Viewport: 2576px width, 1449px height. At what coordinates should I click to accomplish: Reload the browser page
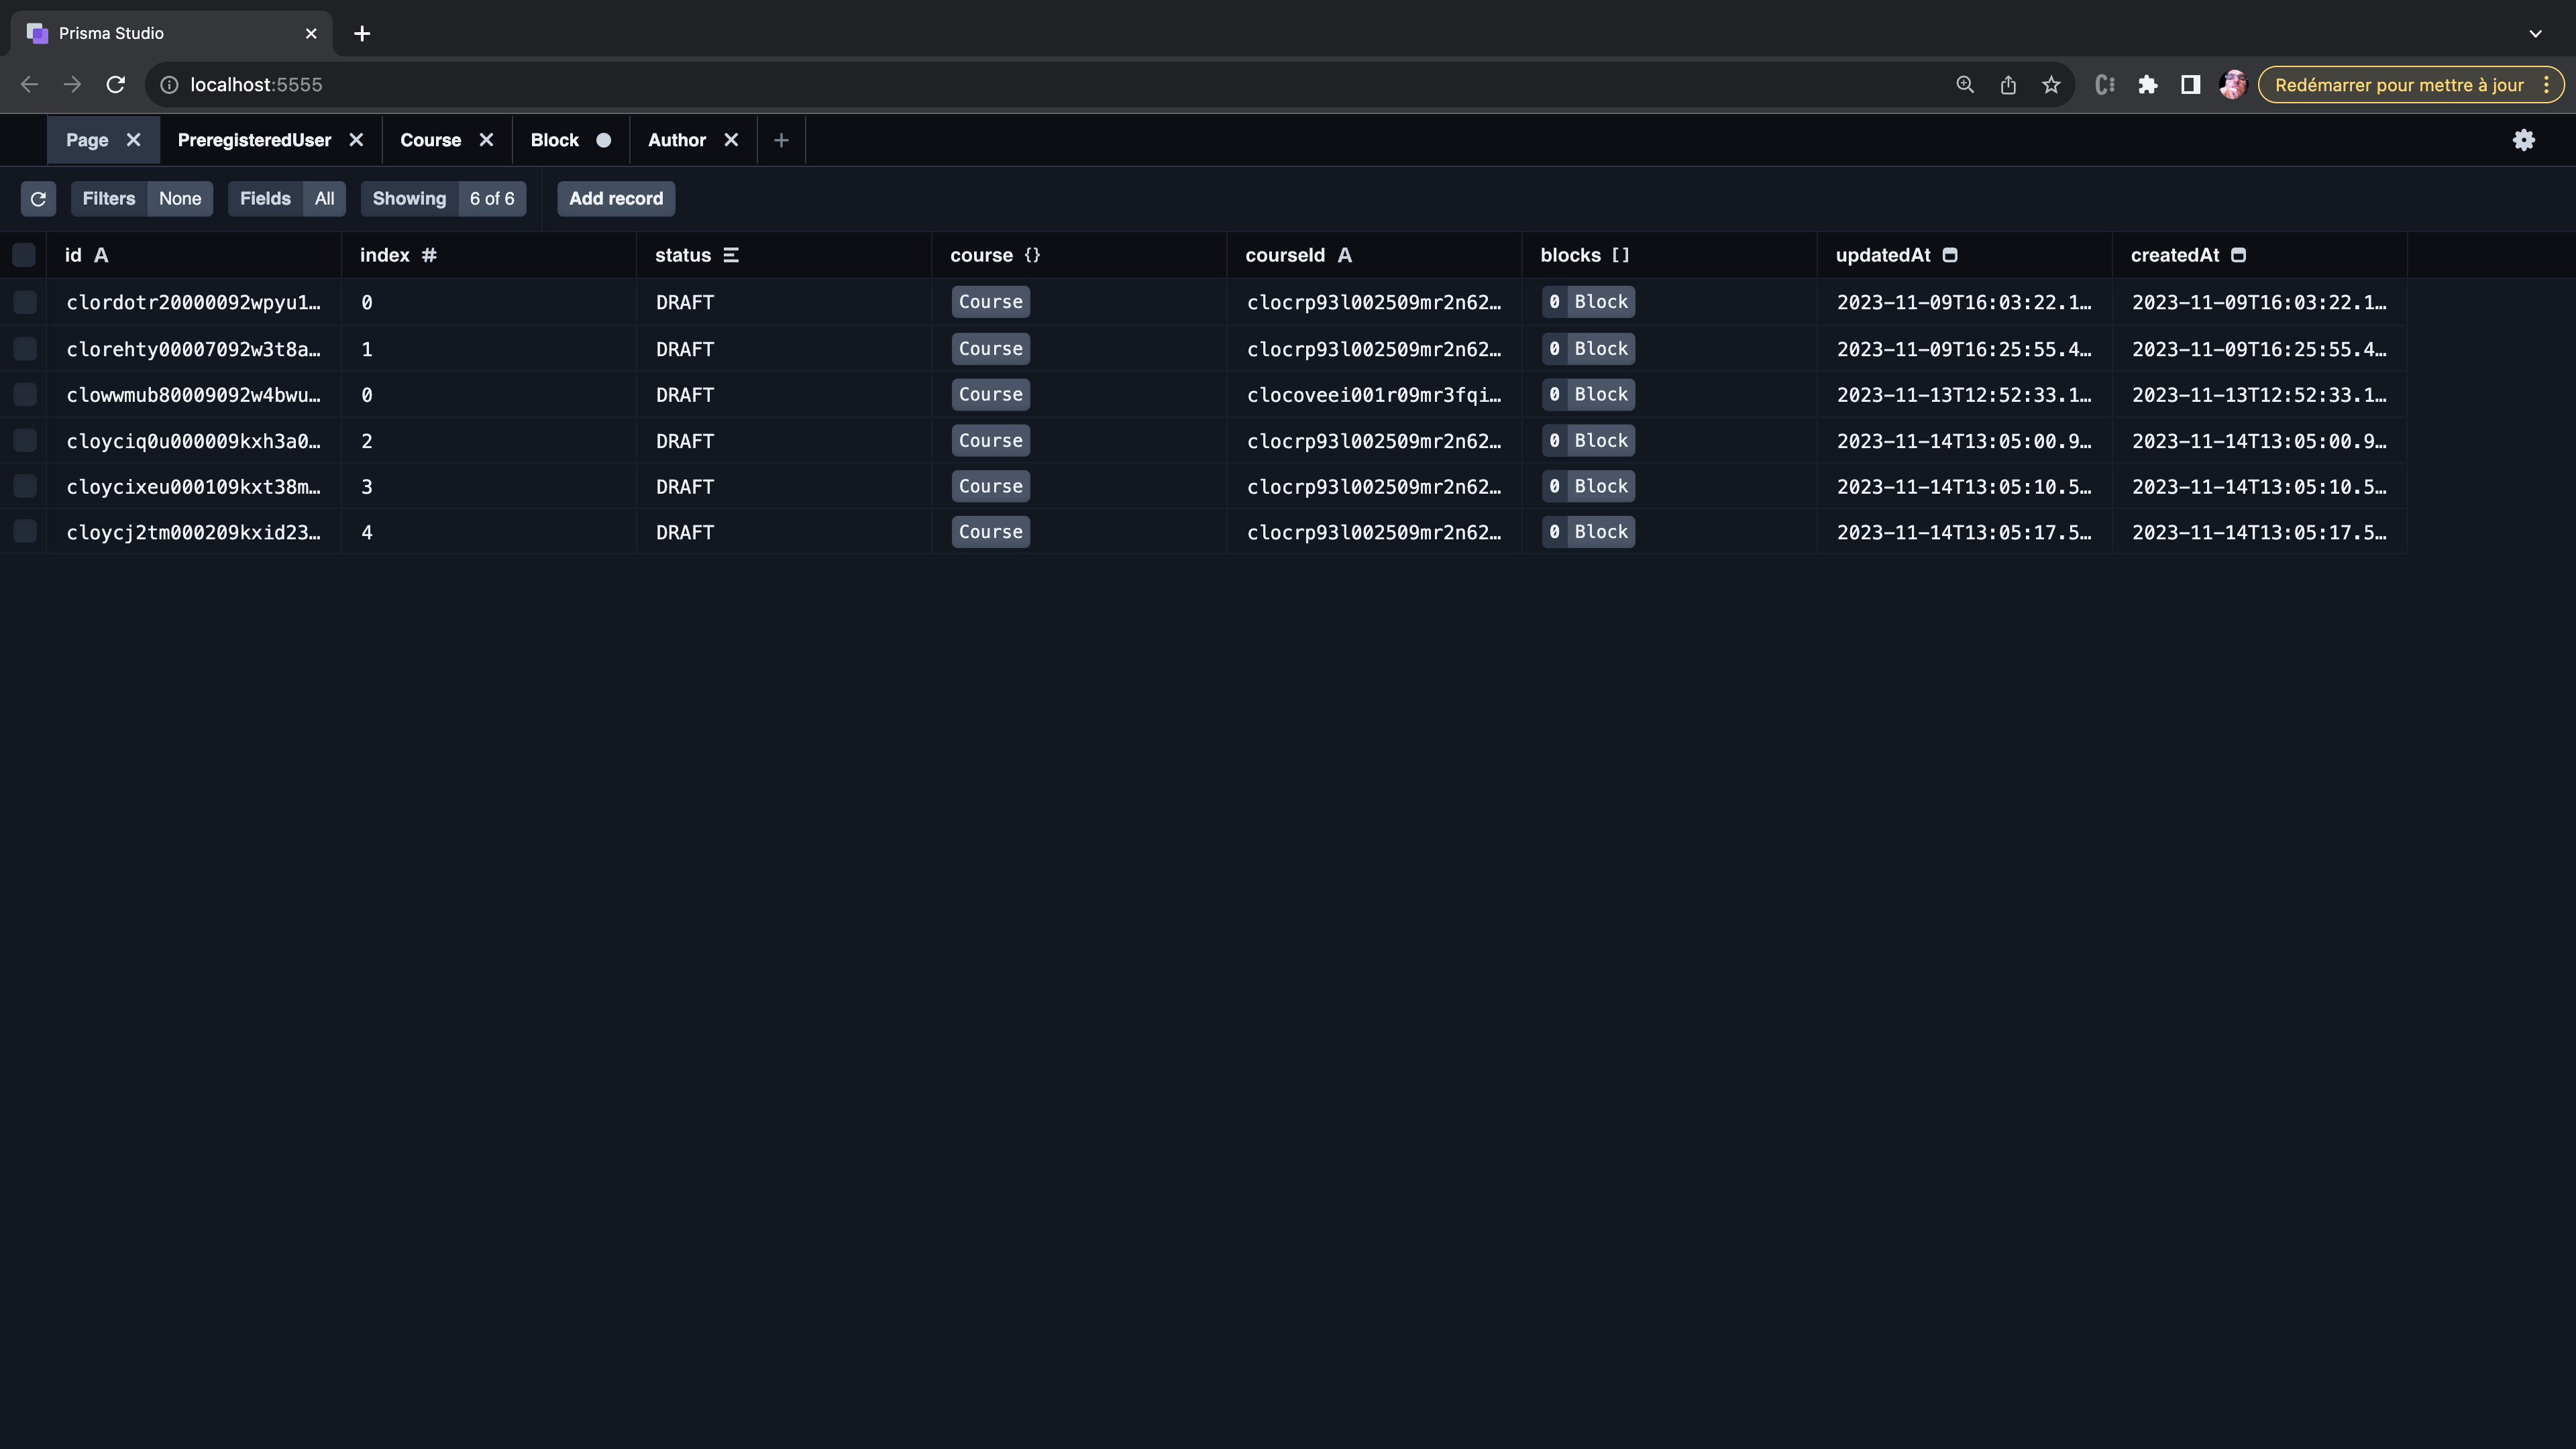point(116,85)
